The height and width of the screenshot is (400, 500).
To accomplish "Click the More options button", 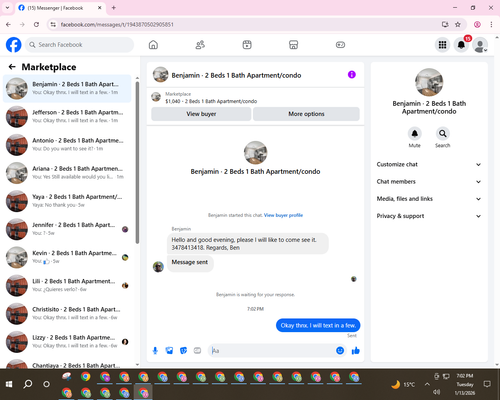I will tap(306, 114).
